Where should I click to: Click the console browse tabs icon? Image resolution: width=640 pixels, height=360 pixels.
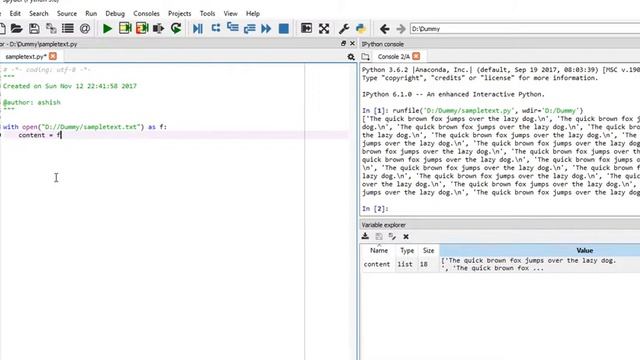point(365,57)
